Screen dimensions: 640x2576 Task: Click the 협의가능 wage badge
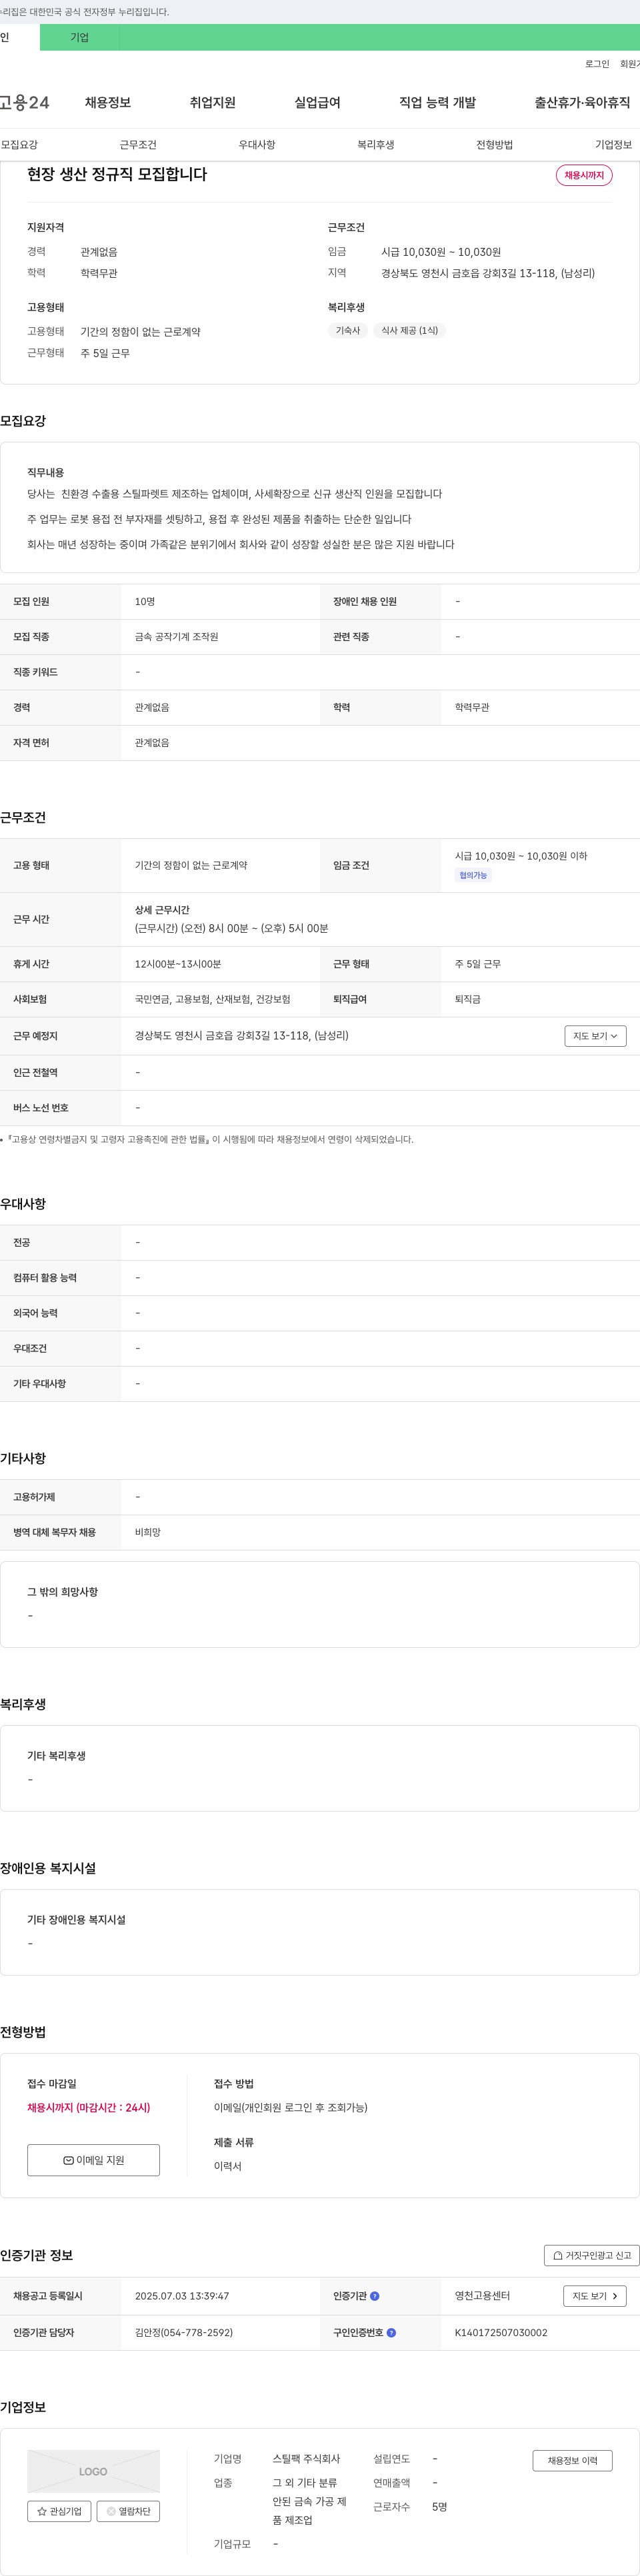[473, 875]
